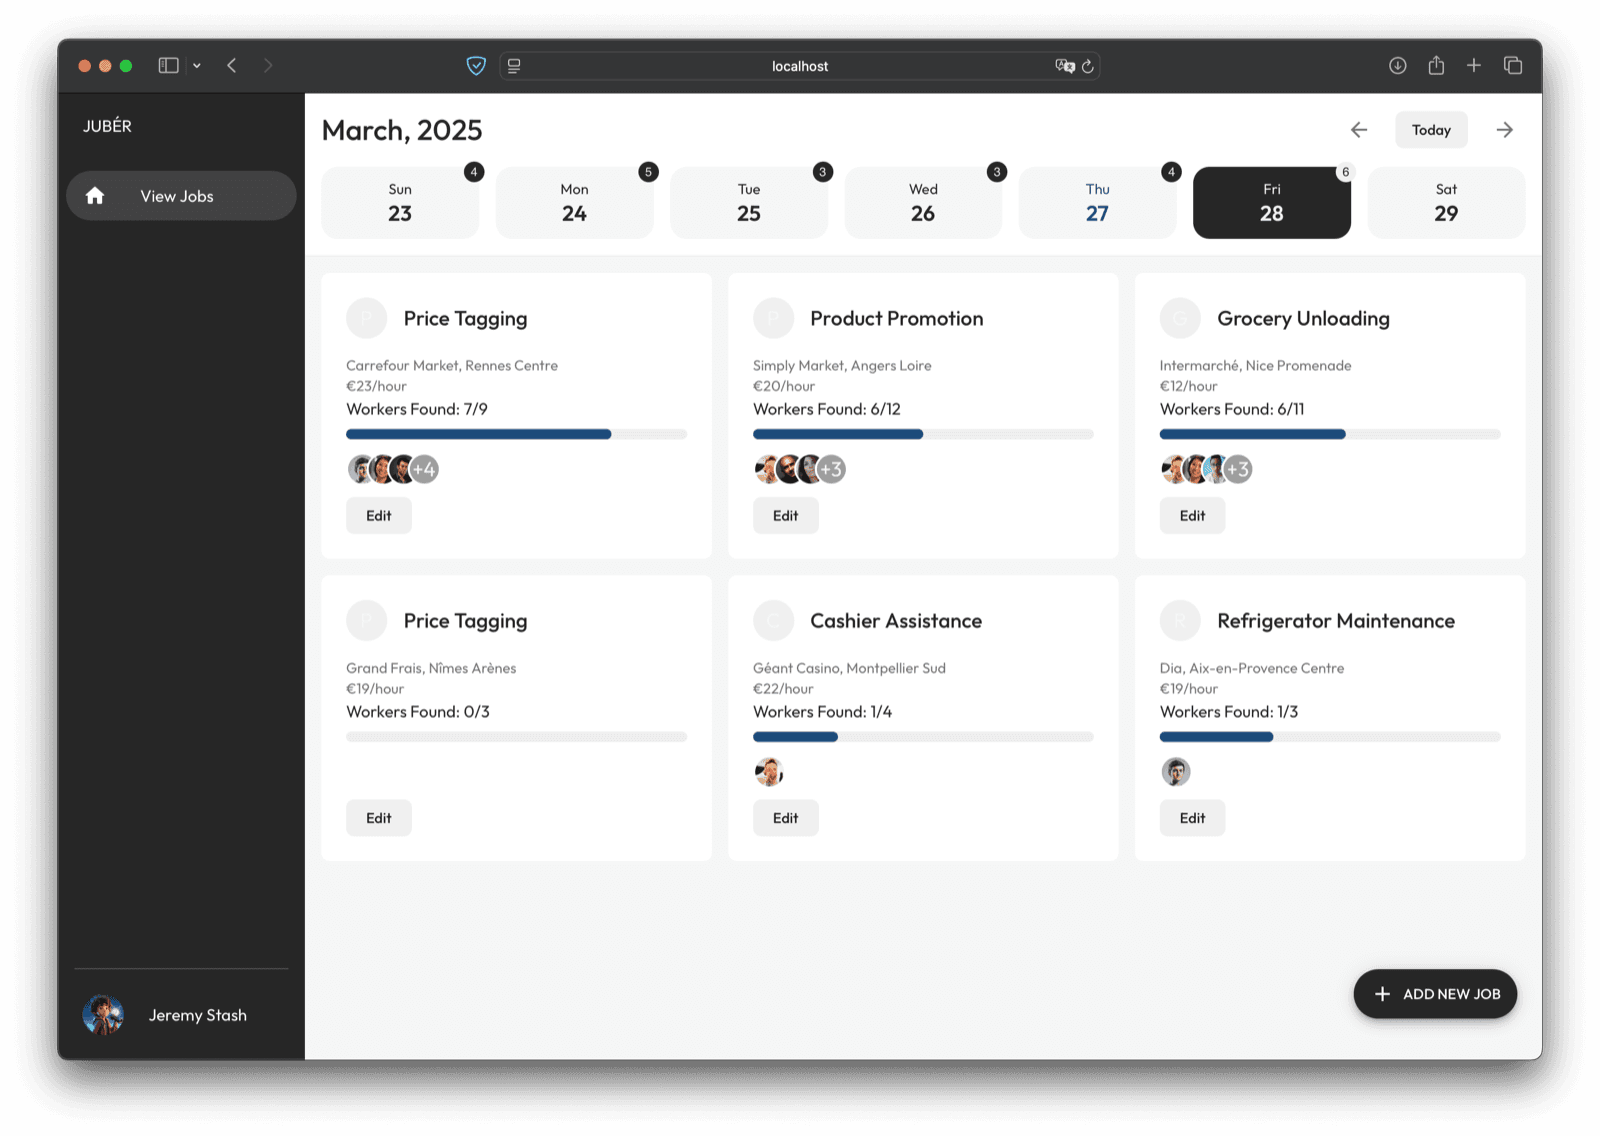1600x1136 pixels.
Task: Select Thu 27 day tab
Action: click(x=1097, y=203)
